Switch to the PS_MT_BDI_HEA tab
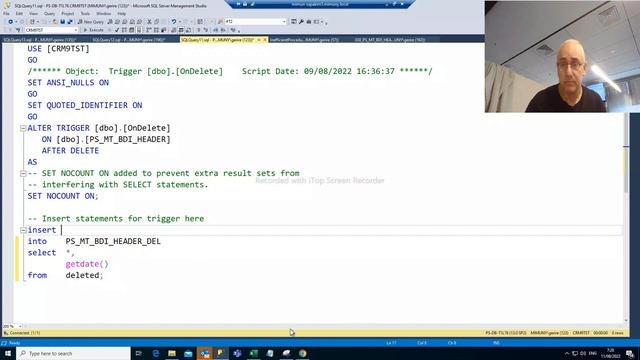This screenshot has height=360, width=640. [390, 40]
